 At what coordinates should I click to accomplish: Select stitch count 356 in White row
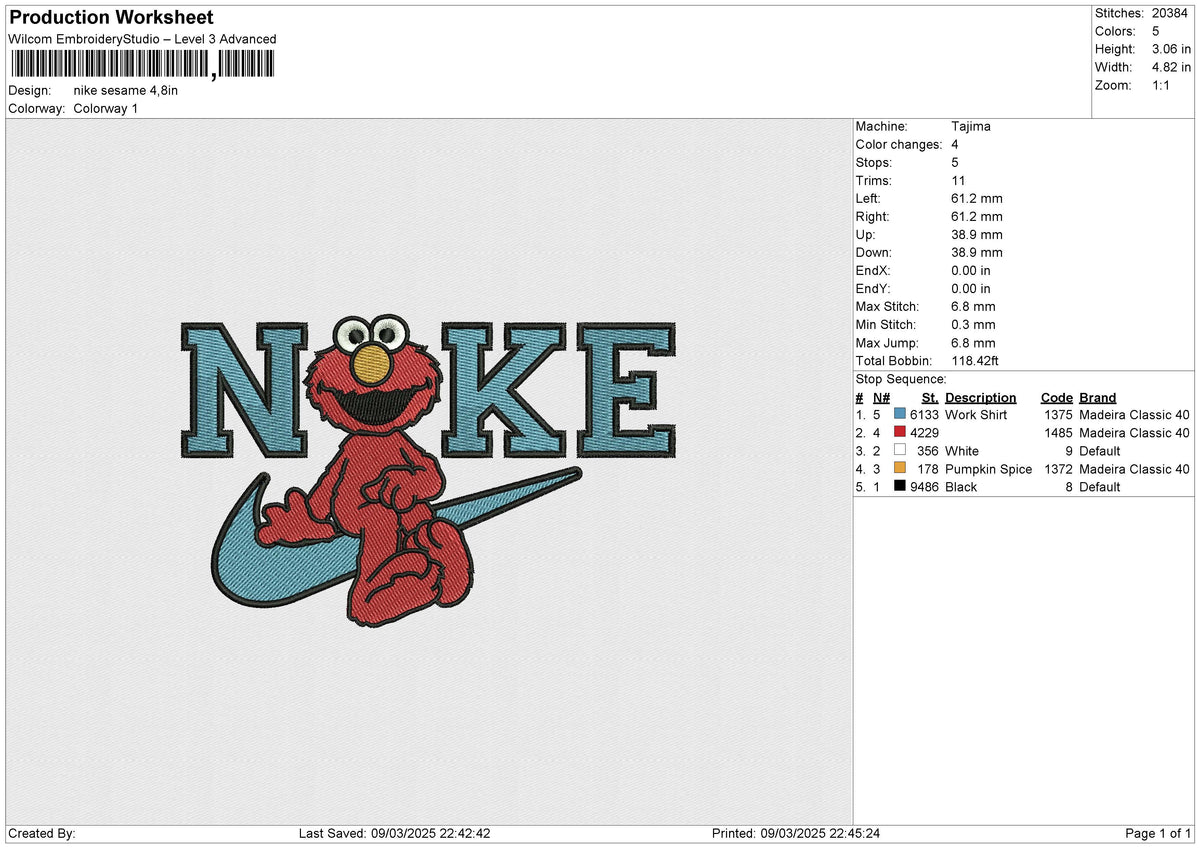click(x=927, y=450)
